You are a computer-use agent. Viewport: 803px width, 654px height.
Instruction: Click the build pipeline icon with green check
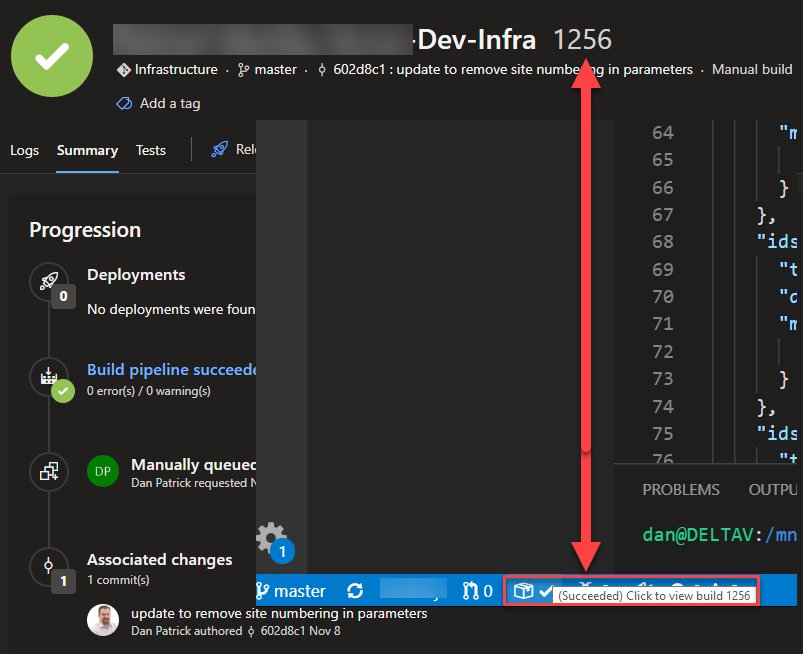pyautogui.click(x=49, y=377)
